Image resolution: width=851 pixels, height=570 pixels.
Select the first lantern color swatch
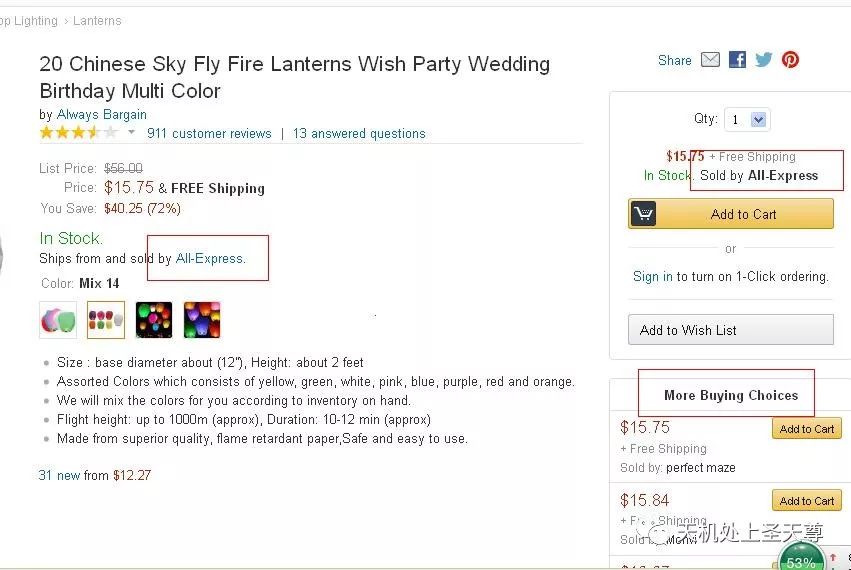coord(58,320)
